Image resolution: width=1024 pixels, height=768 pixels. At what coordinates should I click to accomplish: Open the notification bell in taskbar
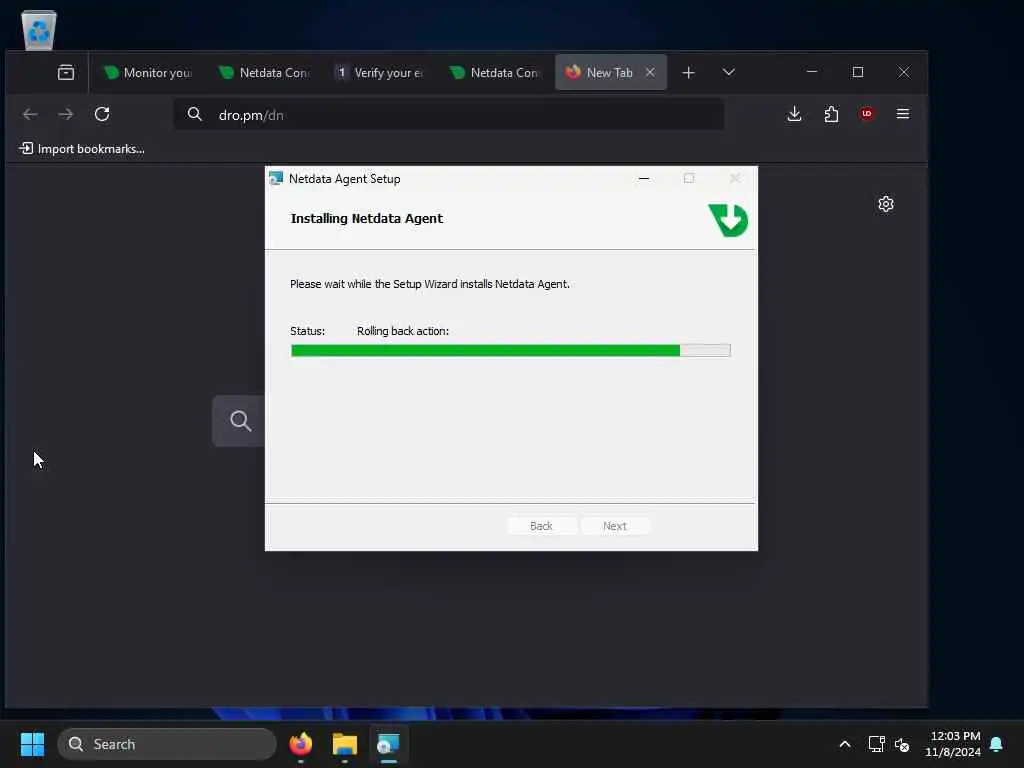[996, 744]
